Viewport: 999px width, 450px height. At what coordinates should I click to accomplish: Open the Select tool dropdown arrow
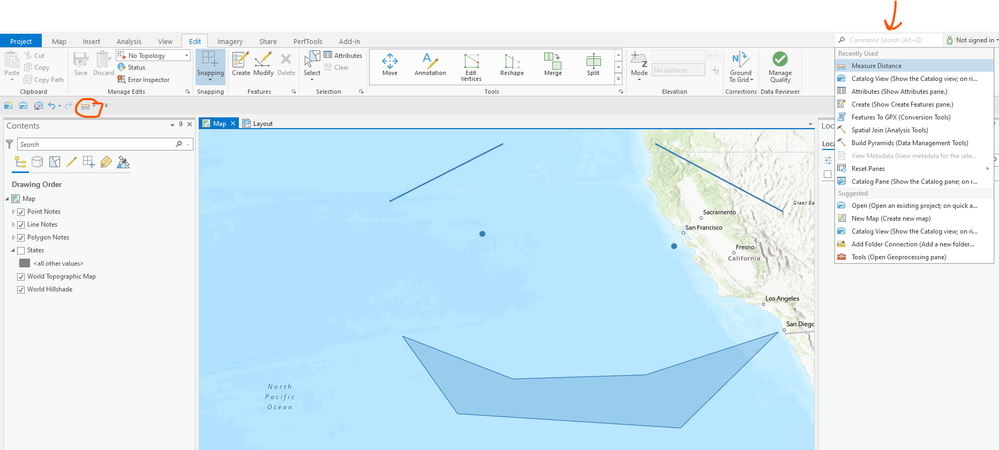312,80
